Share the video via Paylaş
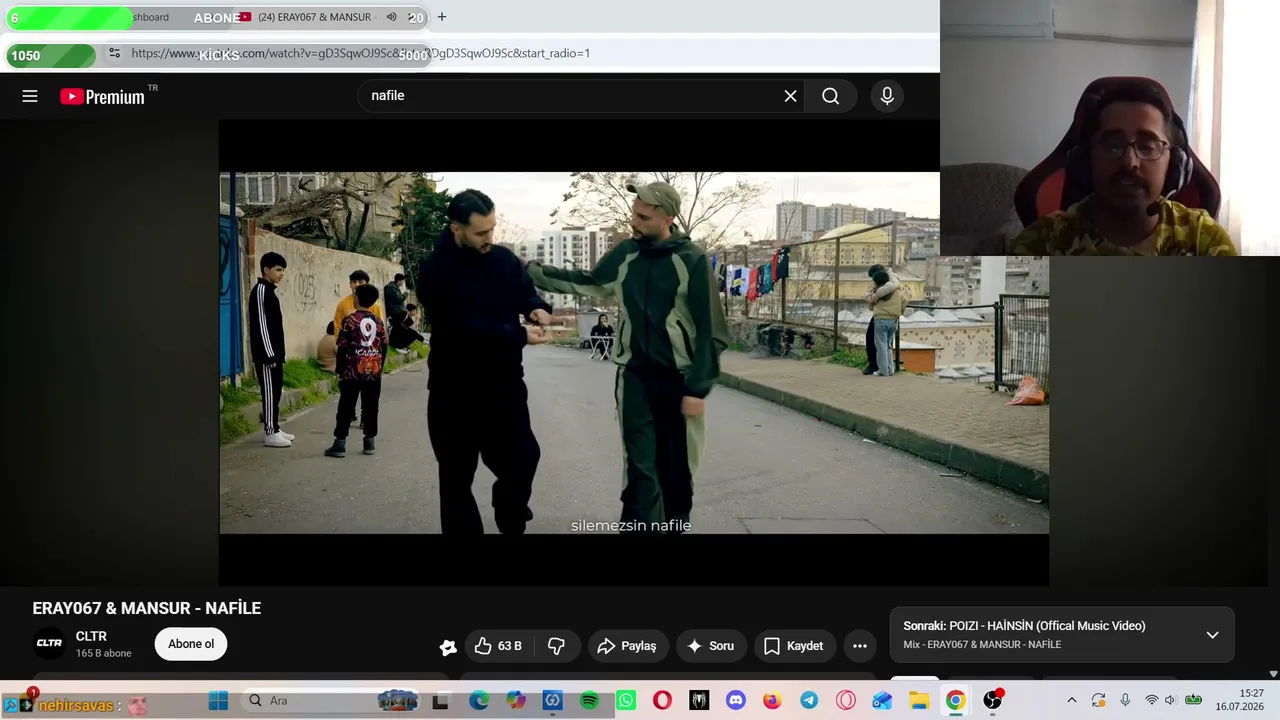The width and height of the screenshot is (1280, 720). pos(627,646)
